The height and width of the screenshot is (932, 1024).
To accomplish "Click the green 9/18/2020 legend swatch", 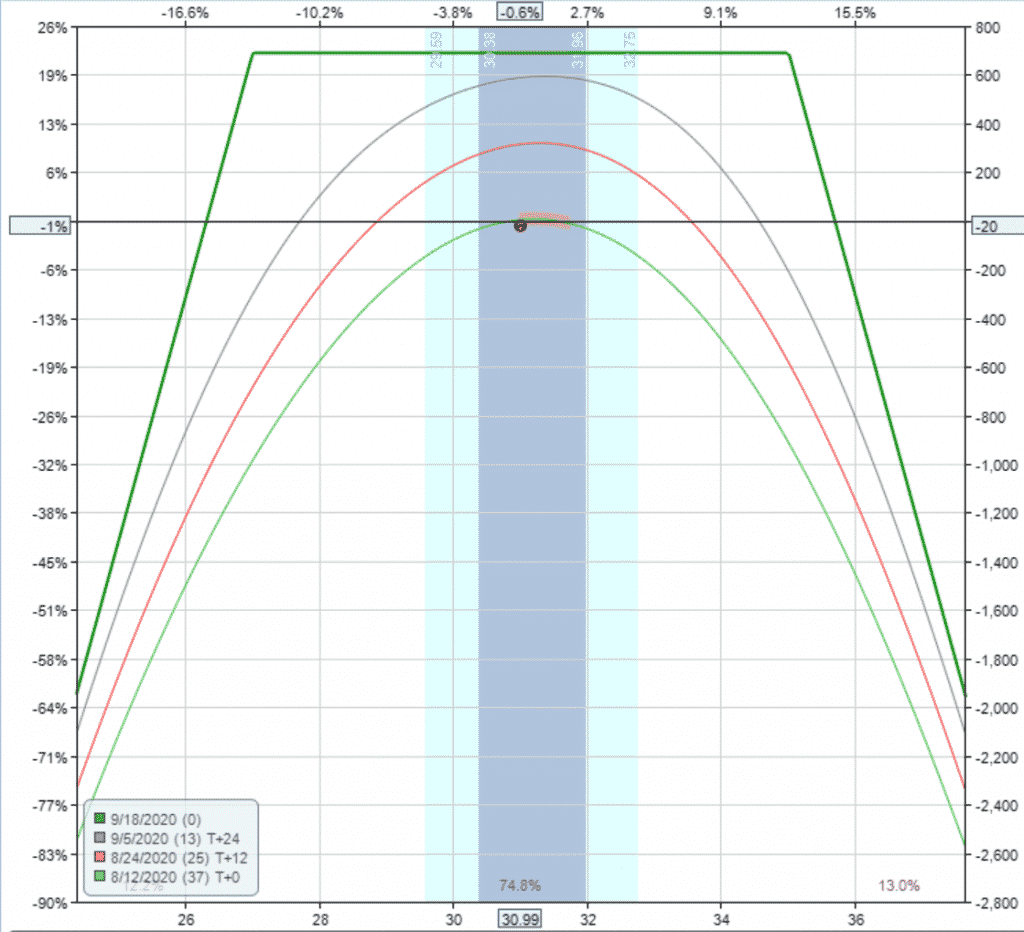I will point(100,818).
